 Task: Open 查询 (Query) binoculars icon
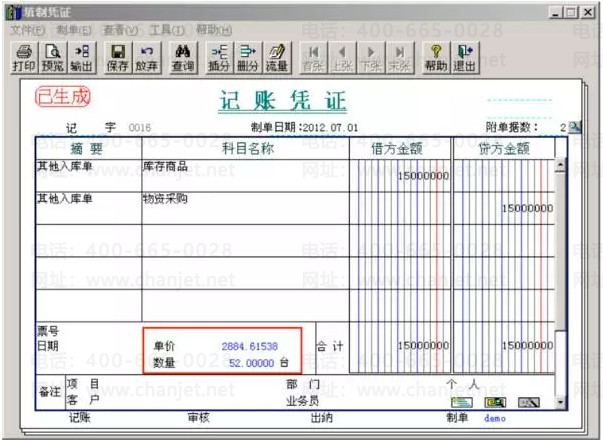[x=183, y=58]
